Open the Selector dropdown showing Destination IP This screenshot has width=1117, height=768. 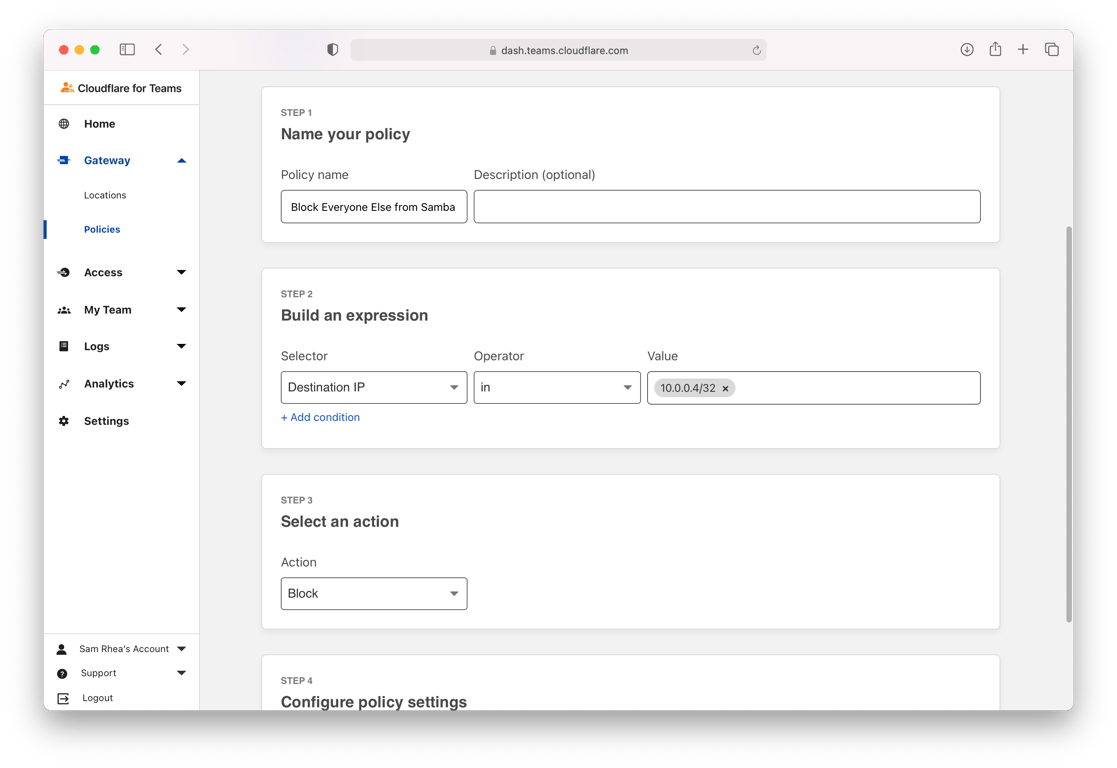pyautogui.click(x=374, y=388)
